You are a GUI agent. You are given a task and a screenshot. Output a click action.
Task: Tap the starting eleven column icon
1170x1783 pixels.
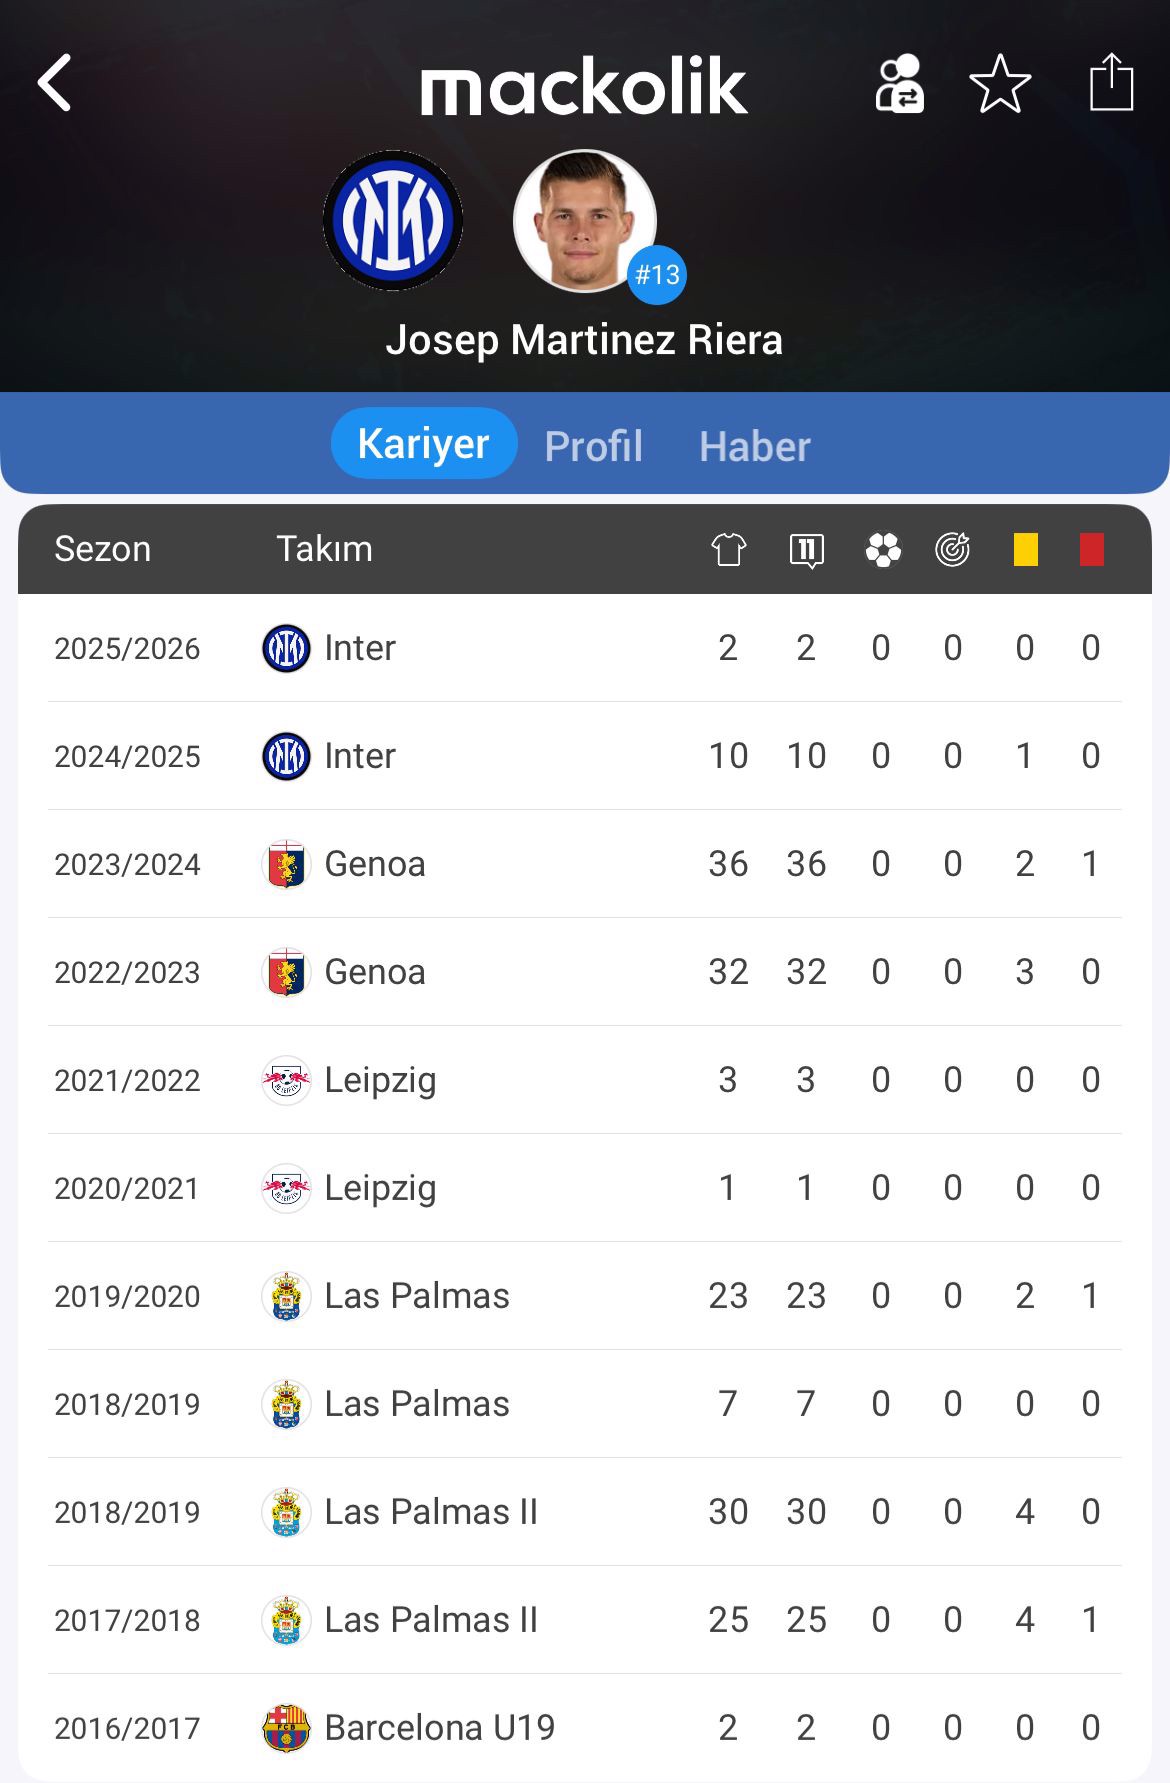pyautogui.click(x=806, y=549)
